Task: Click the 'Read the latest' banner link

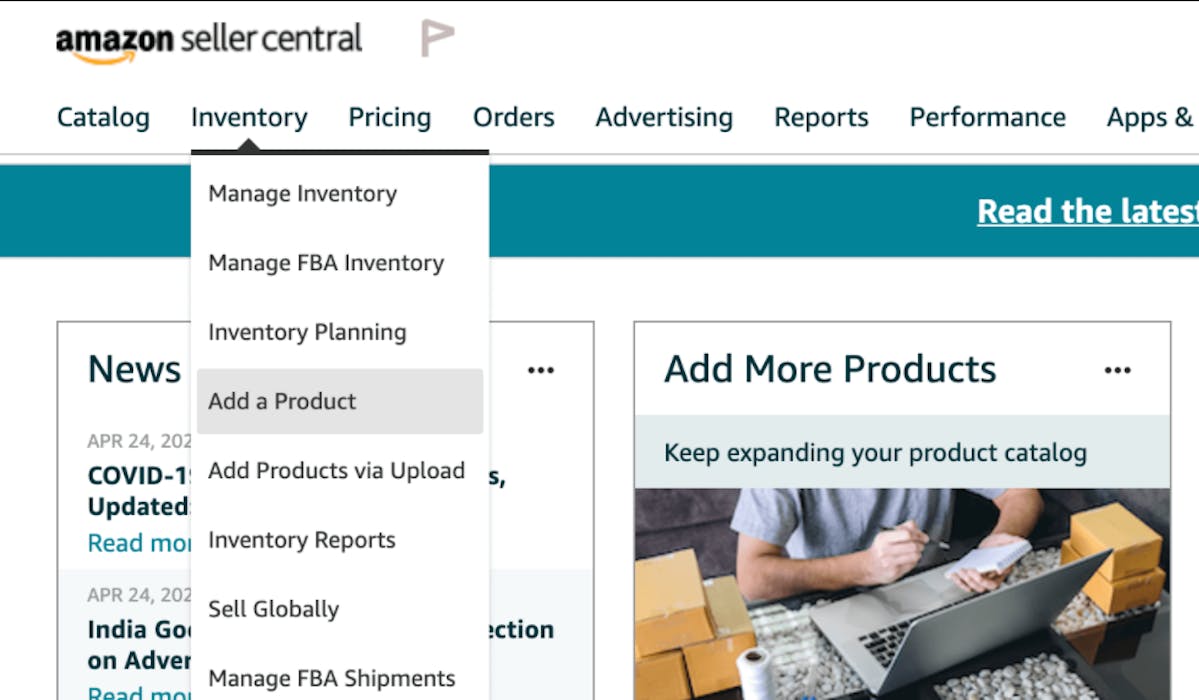Action: point(1087,211)
